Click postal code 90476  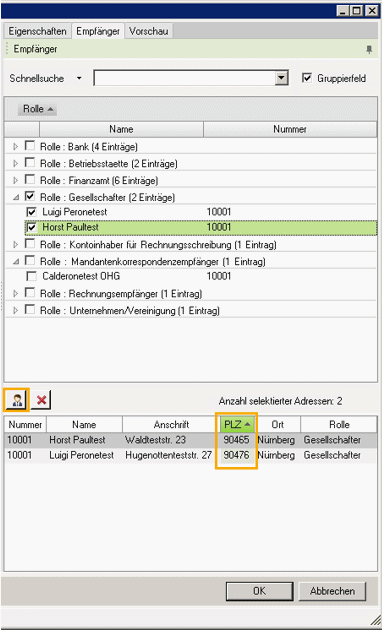pyautogui.click(x=237, y=455)
